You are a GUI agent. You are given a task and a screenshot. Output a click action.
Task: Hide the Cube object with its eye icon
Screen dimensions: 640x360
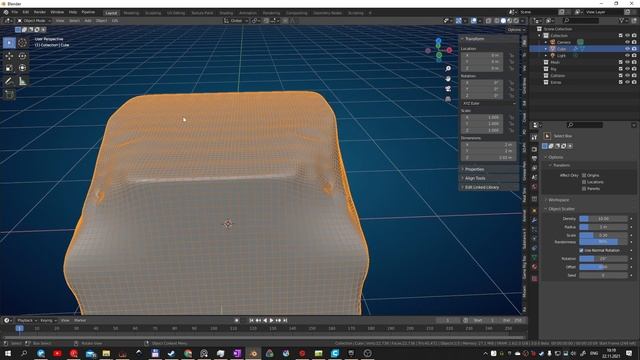click(627, 49)
